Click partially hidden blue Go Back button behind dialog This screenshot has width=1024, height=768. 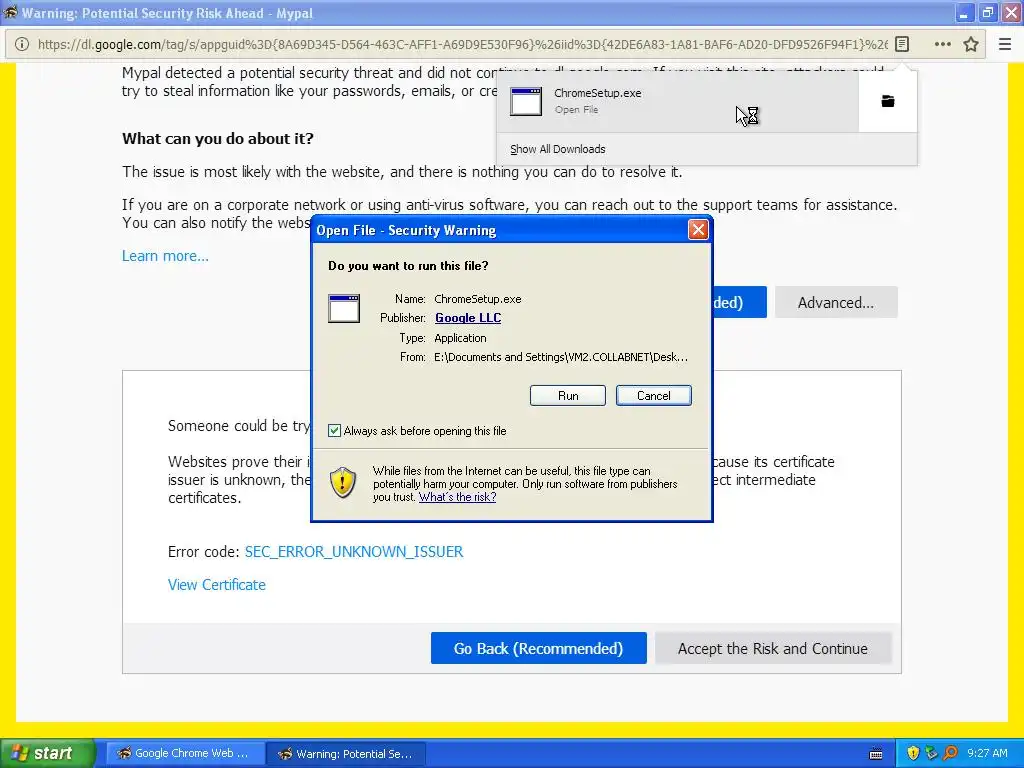739,302
